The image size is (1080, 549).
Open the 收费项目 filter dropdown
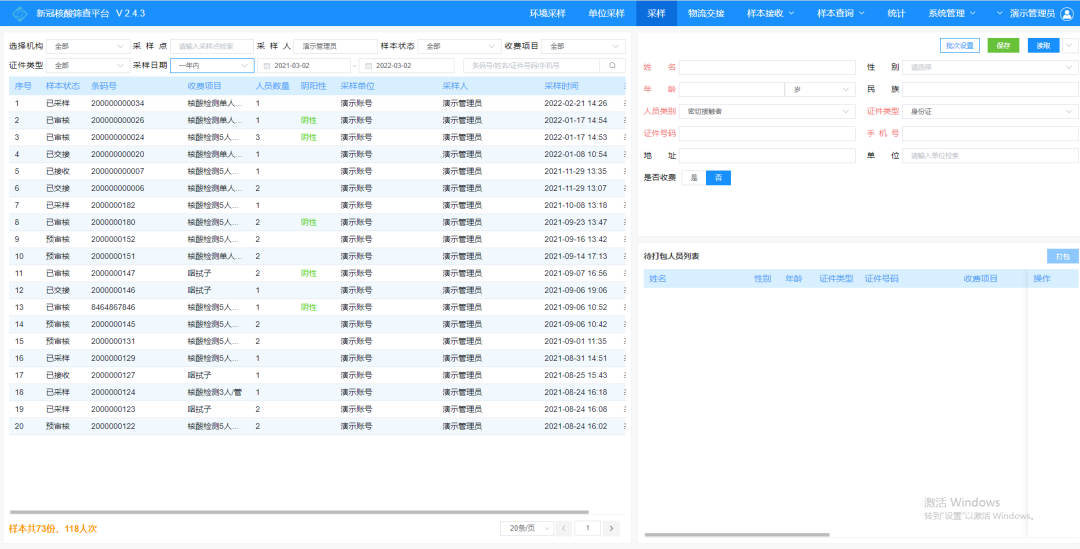click(x=583, y=46)
